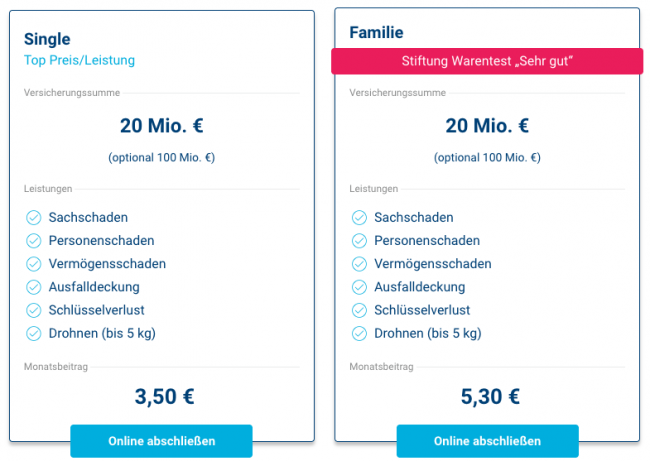
Task: Click optional 100 Mio. € in Single
Action: [161, 157]
